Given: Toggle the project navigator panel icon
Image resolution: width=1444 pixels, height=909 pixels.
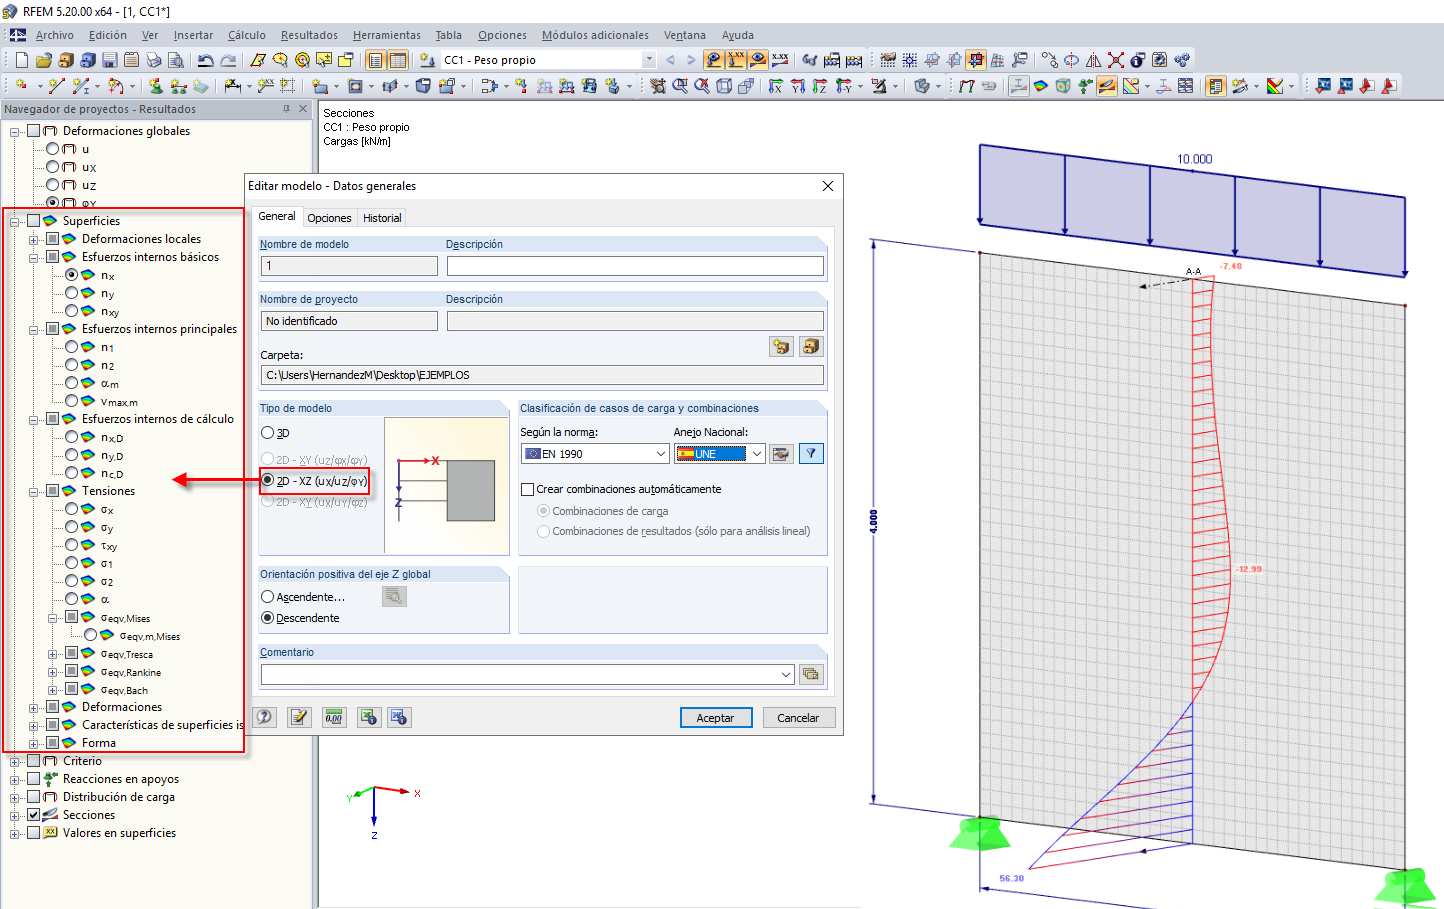Looking at the screenshot, I should [x=376, y=60].
